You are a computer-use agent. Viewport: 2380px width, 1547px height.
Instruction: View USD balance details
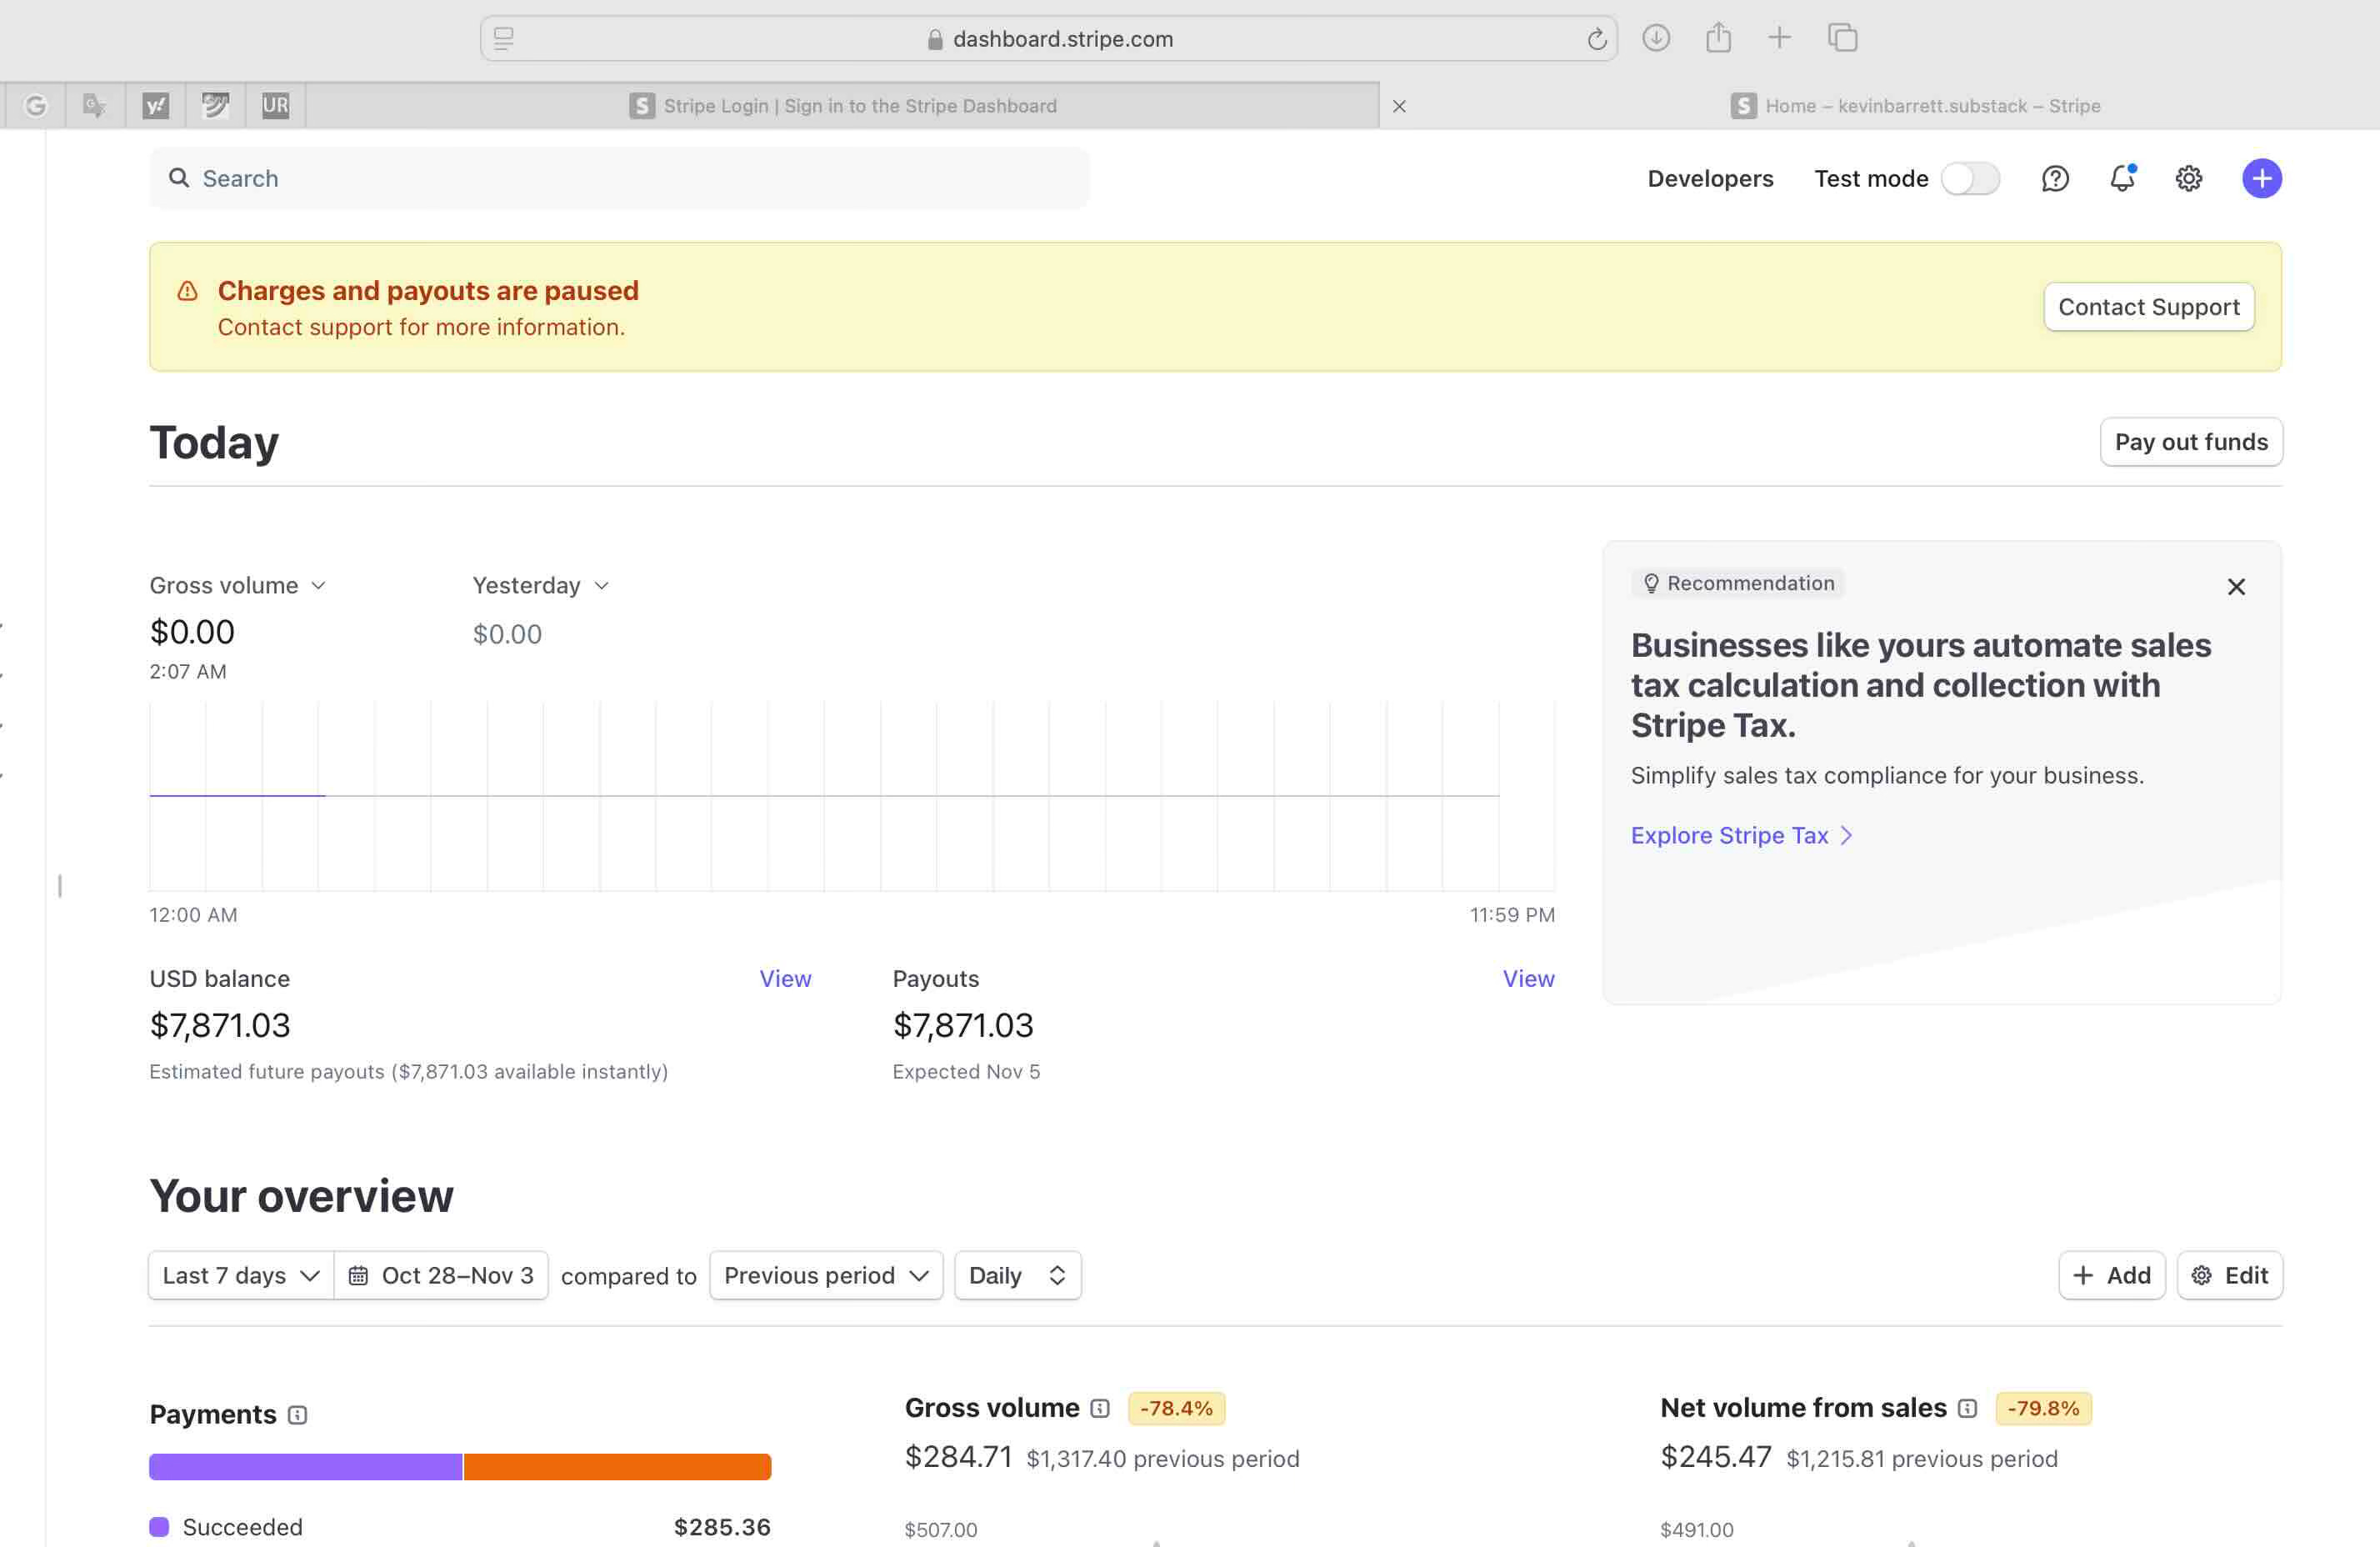pyautogui.click(x=785, y=979)
